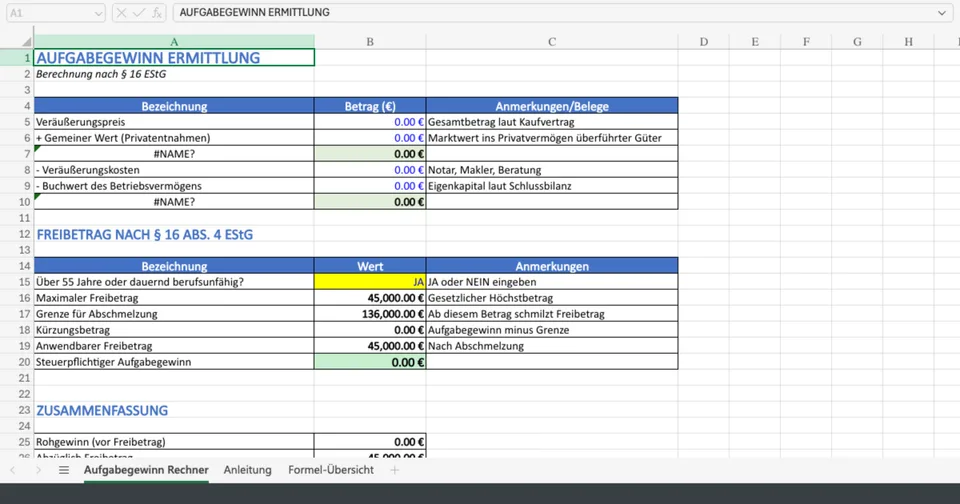The width and height of the screenshot is (960, 504).
Task: Add a new sheet with plus icon
Action: pos(394,470)
